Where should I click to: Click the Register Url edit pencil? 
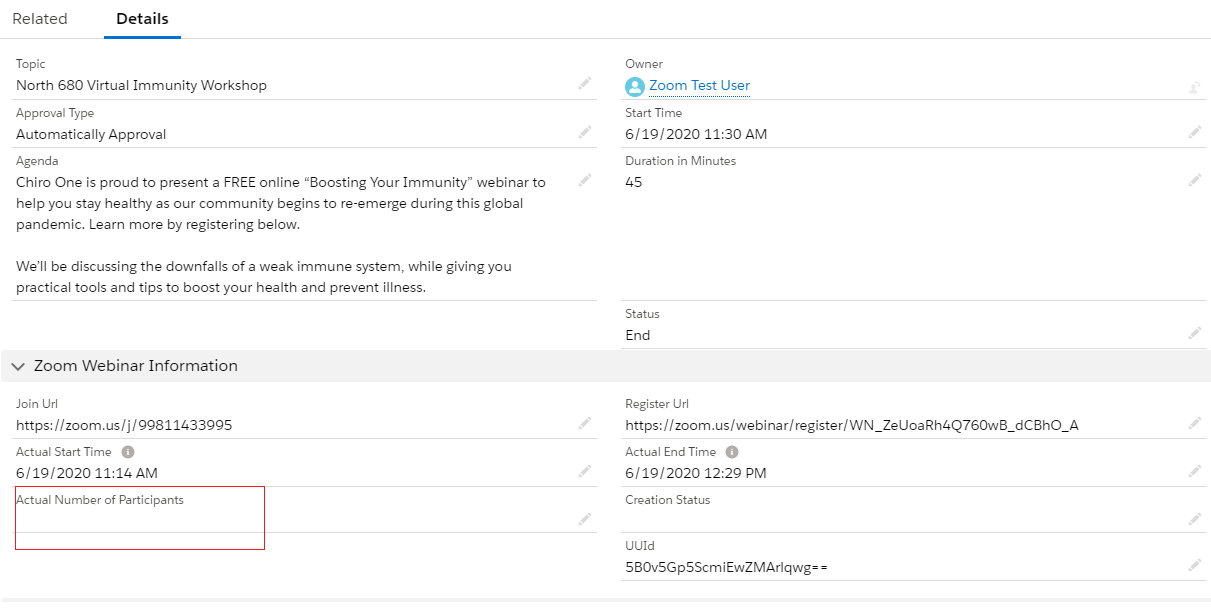1194,423
